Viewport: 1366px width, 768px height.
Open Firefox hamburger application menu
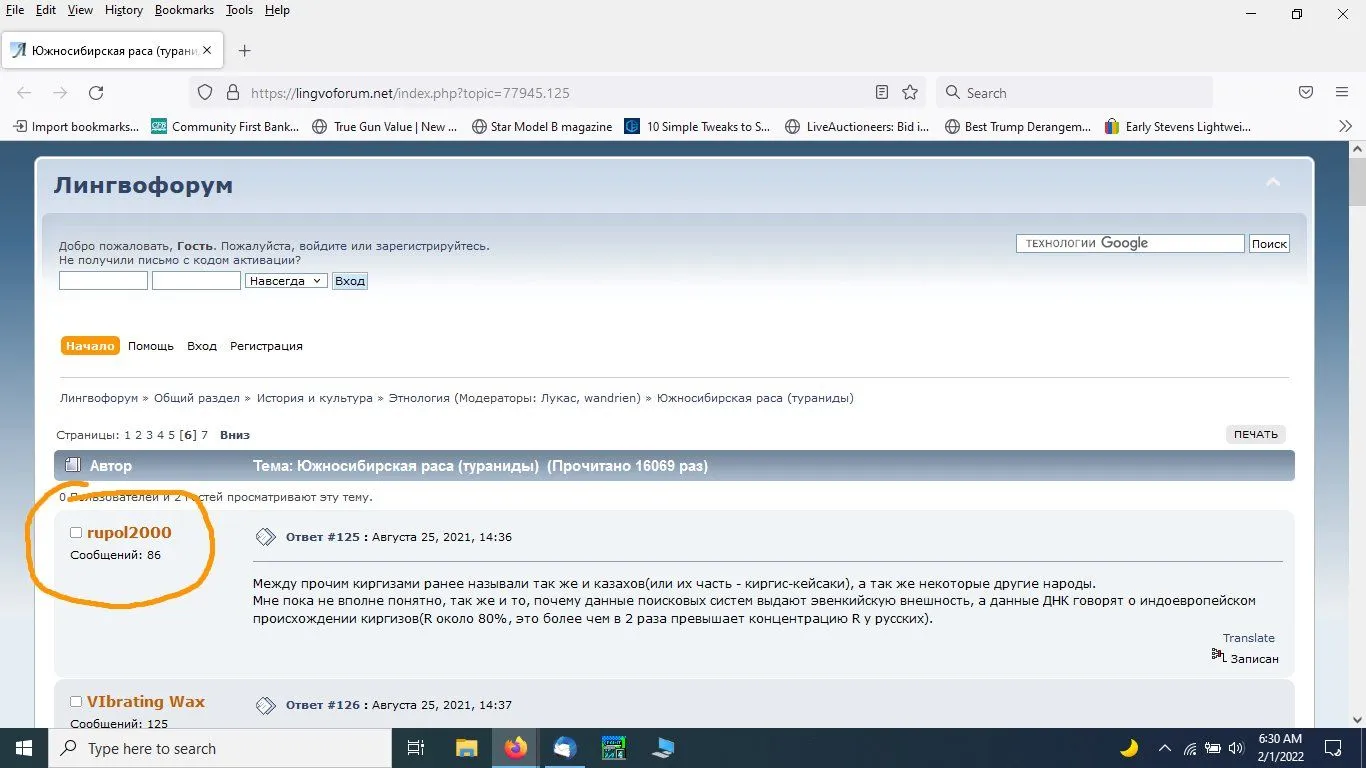(x=1342, y=93)
